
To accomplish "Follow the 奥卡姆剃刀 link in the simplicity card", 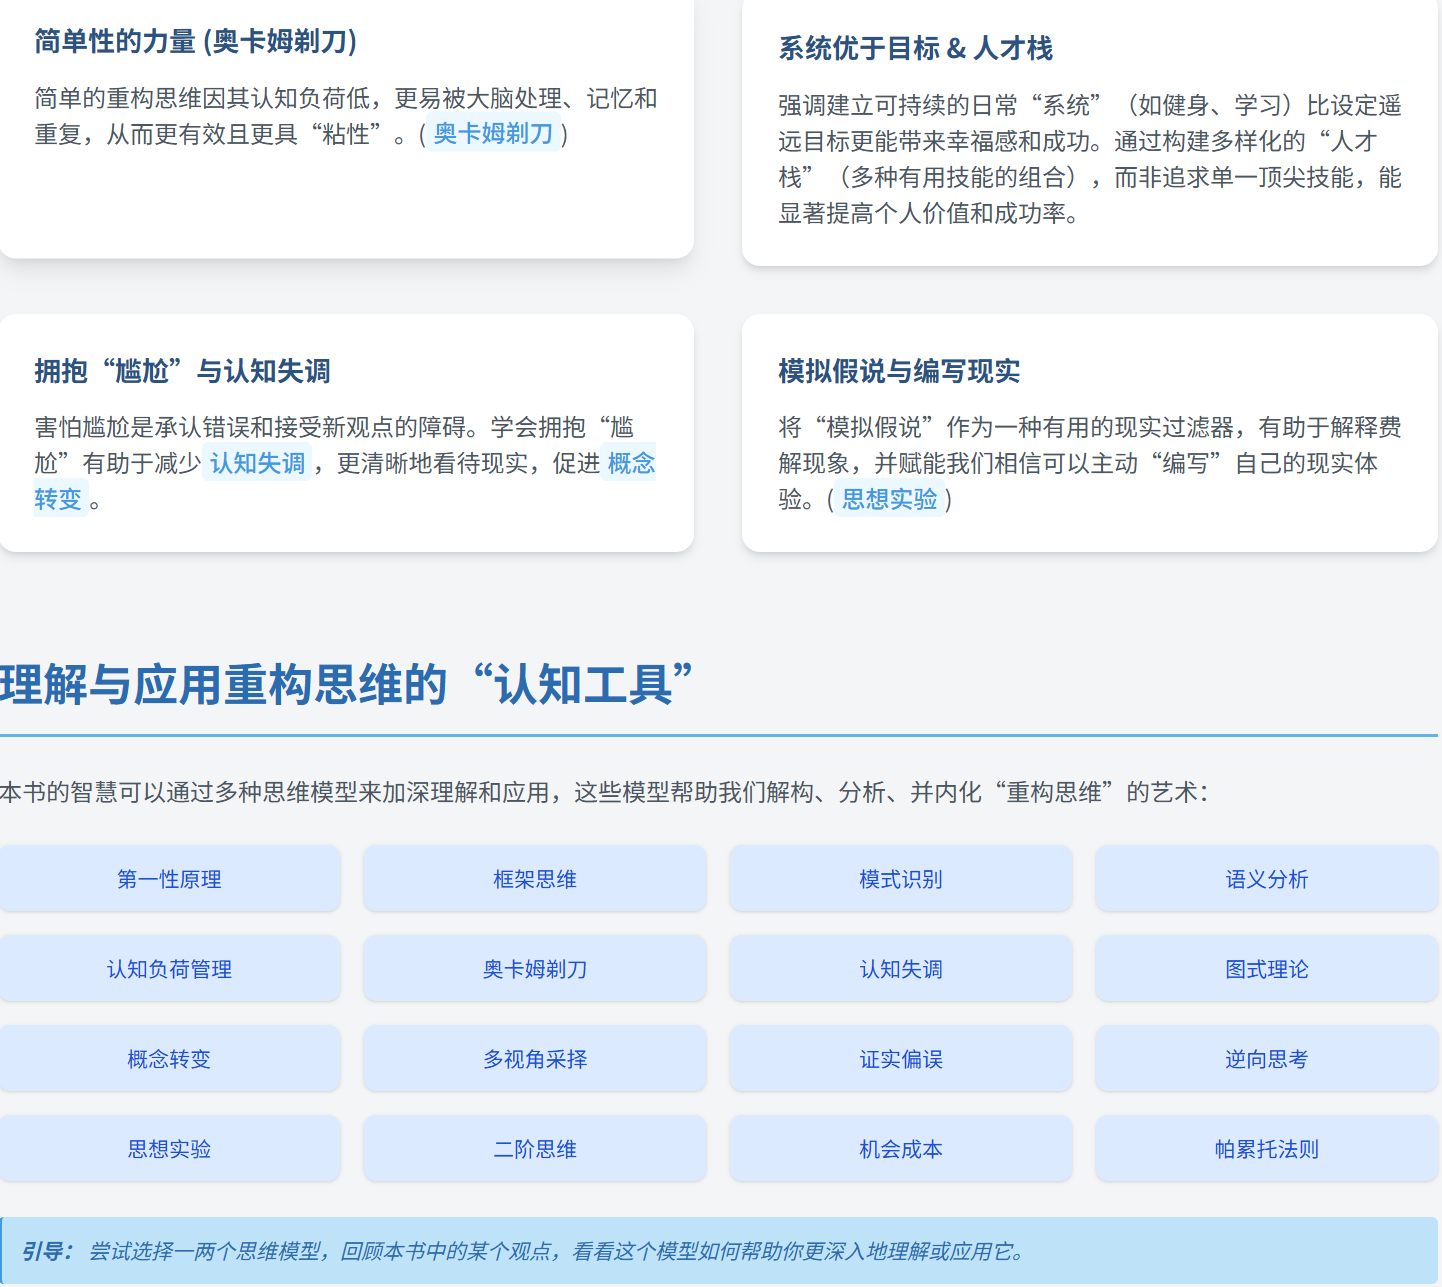I will [x=493, y=134].
